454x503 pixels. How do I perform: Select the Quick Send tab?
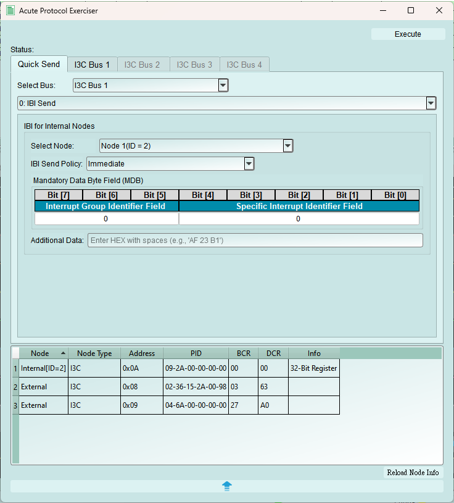point(39,64)
